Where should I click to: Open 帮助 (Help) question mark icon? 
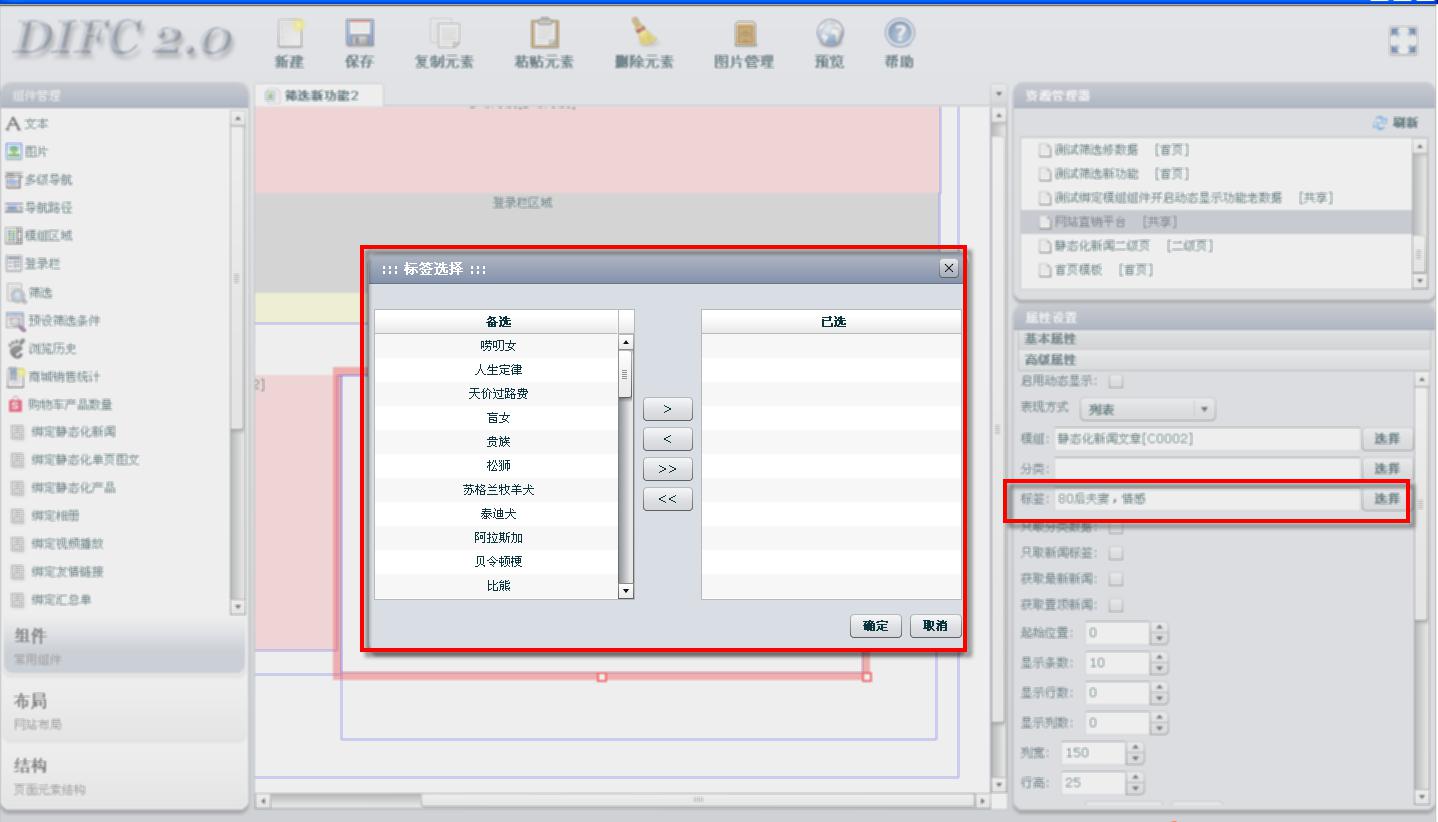(899, 36)
